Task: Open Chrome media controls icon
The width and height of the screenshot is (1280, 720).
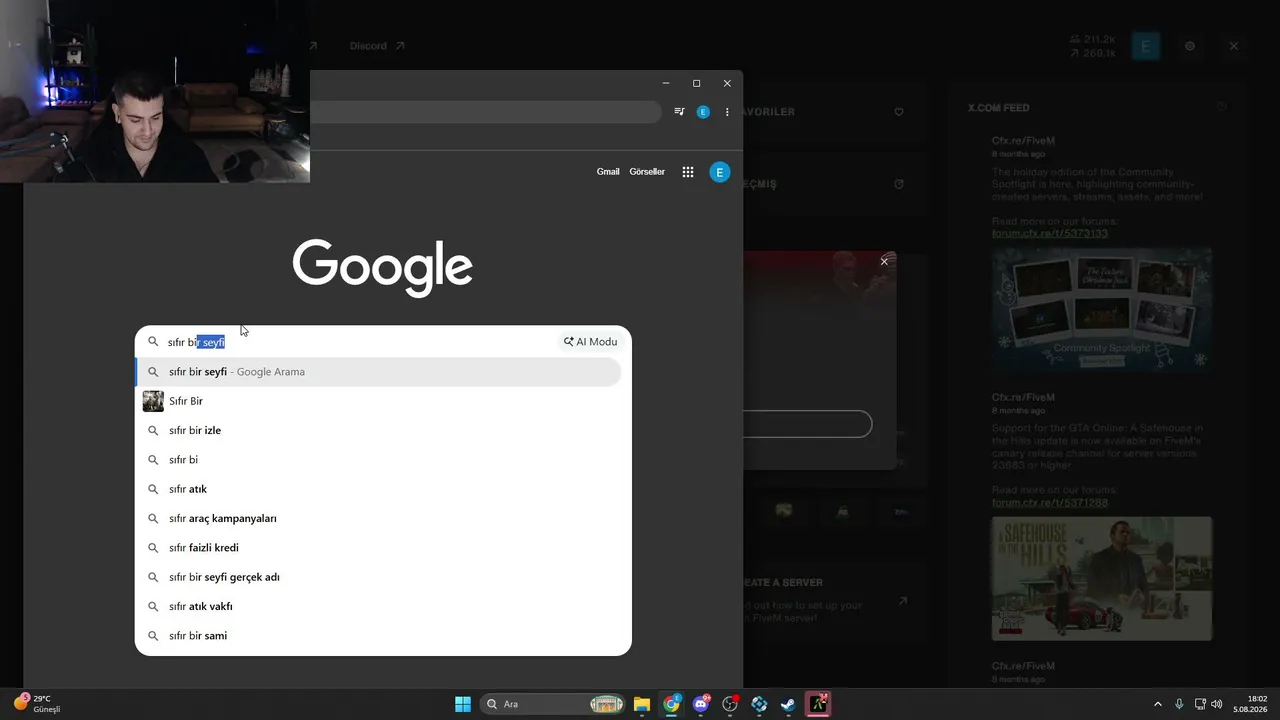Action: (679, 112)
